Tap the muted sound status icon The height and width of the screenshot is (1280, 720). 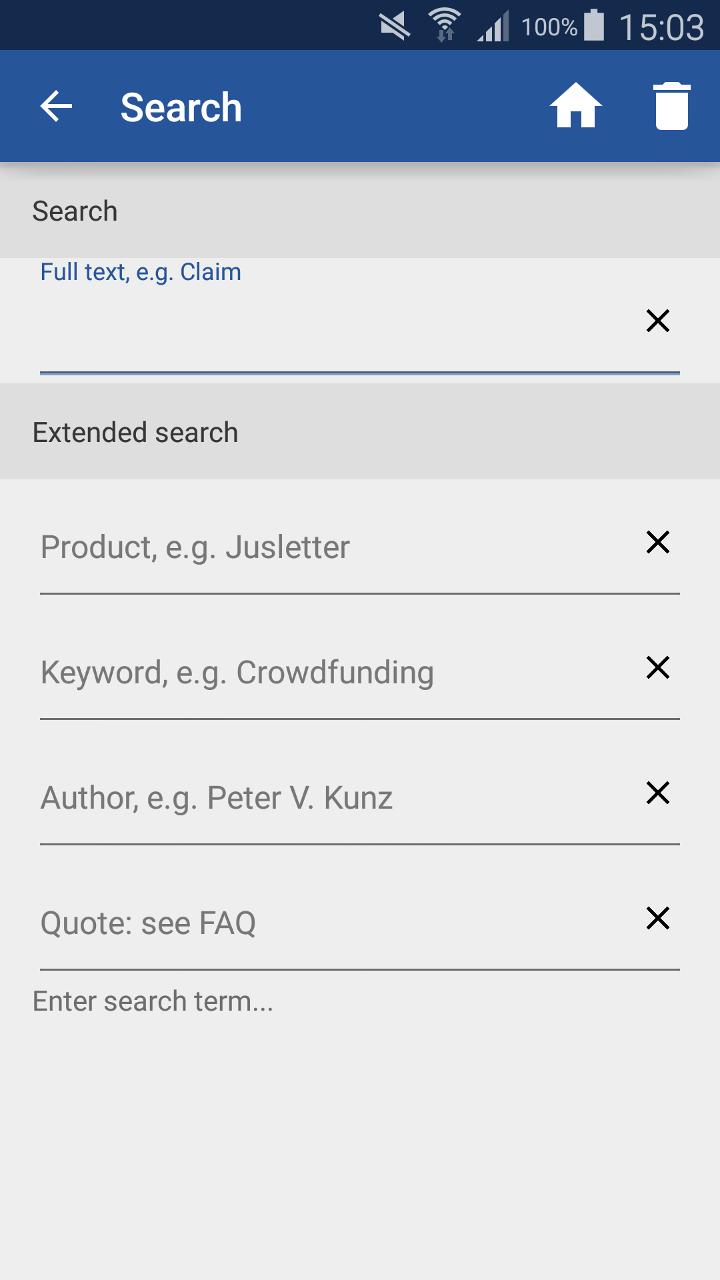click(x=395, y=26)
